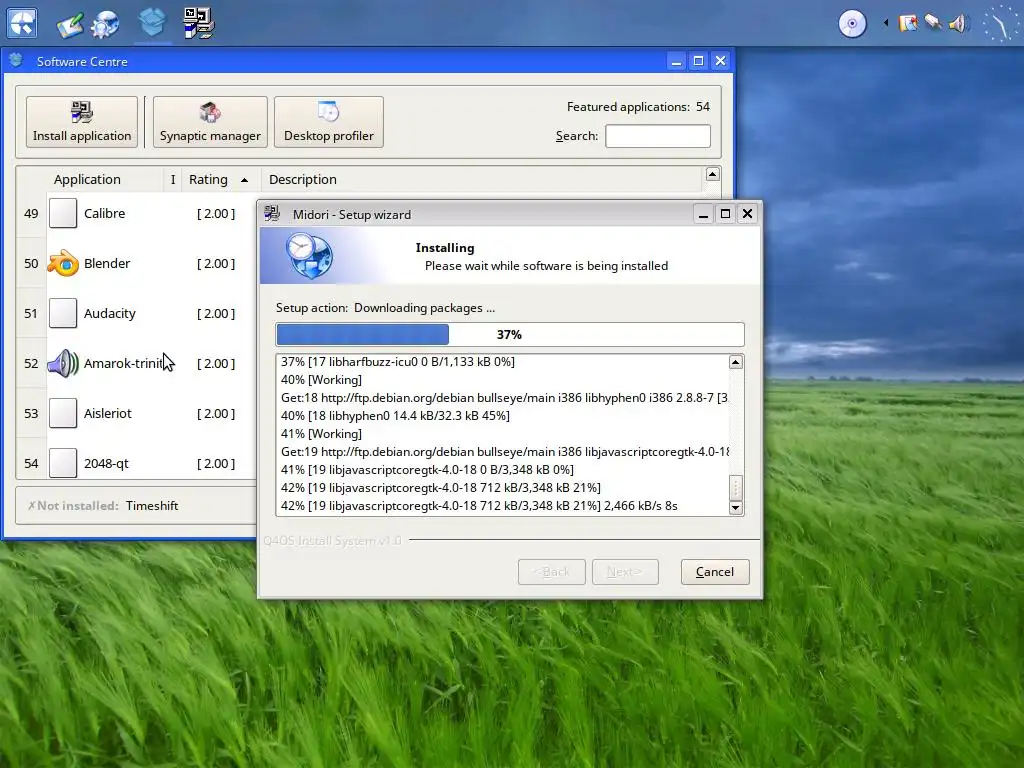Launch the text editor panel icon

click(71, 25)
